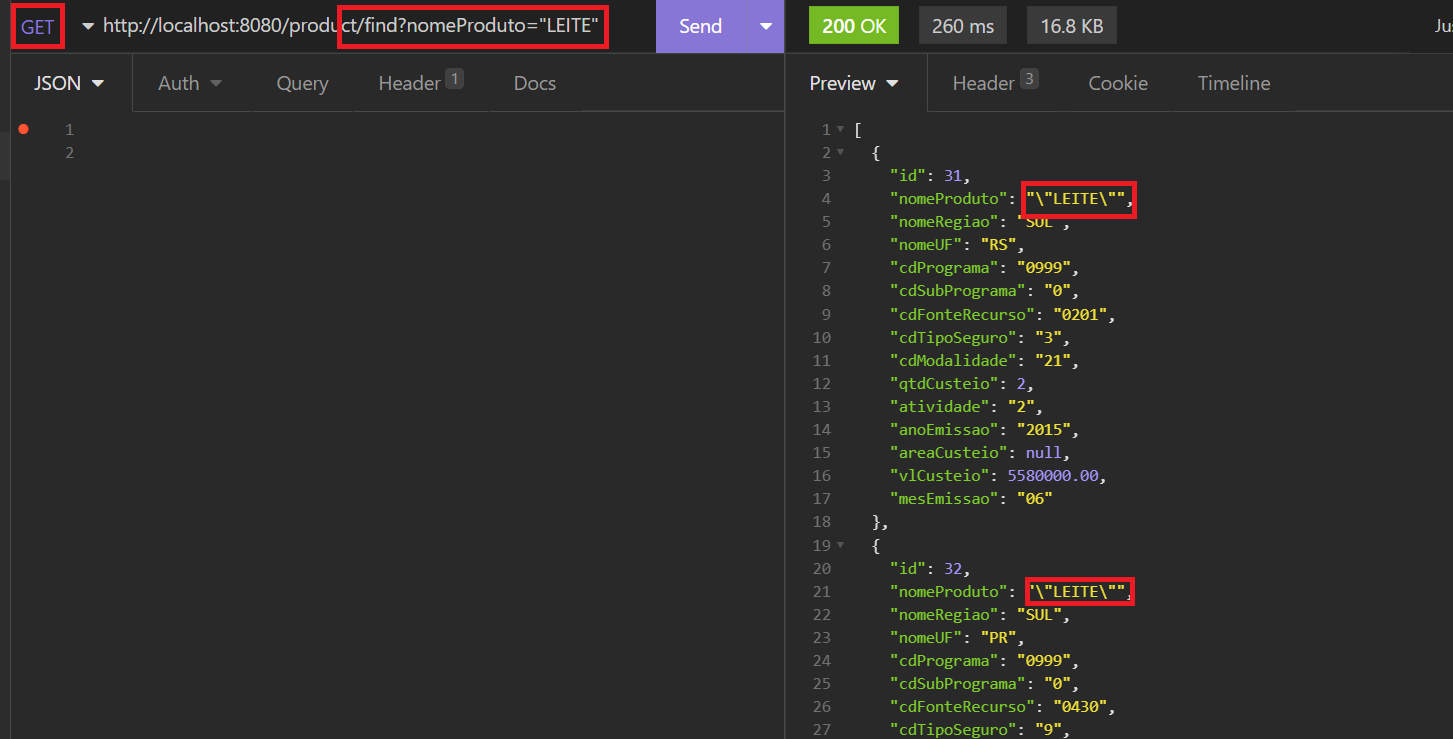
Task: Open the Send button's dropdown arrow
Action: click(764, 26)
